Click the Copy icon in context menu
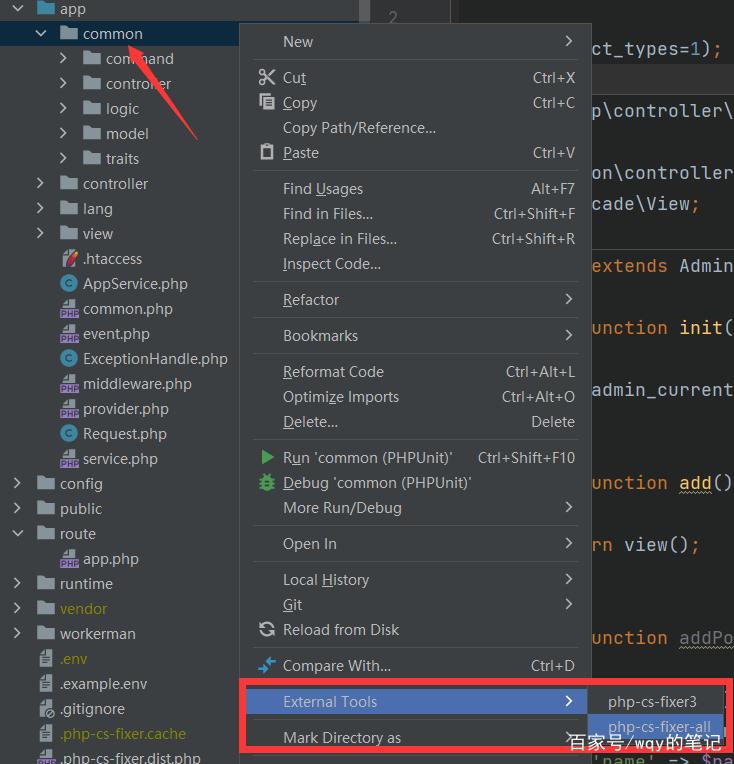734x764 pixels. coord(267,102)
